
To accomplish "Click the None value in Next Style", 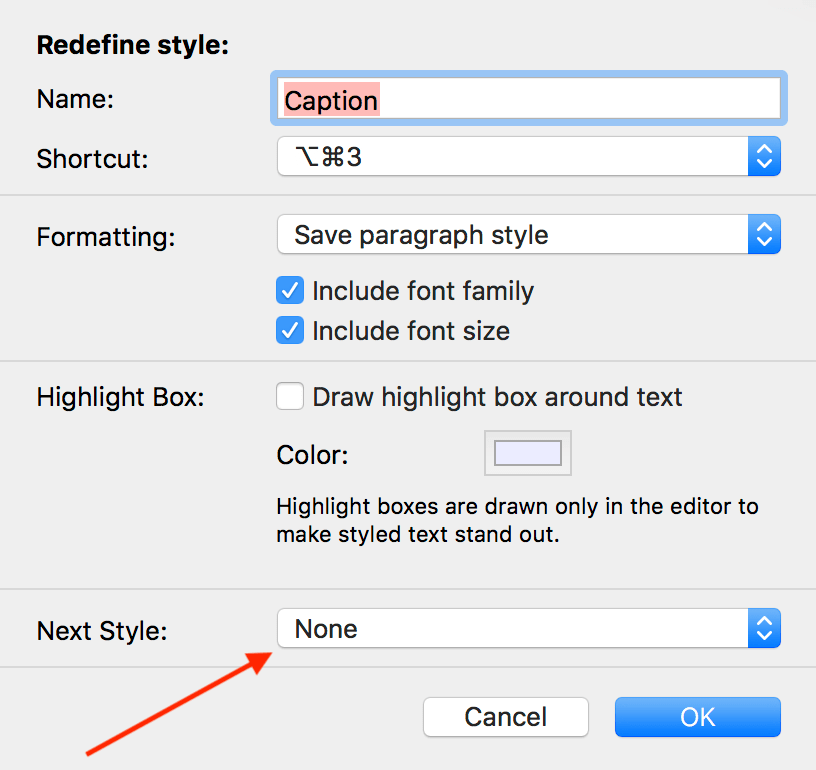I will tap(326, 629).
